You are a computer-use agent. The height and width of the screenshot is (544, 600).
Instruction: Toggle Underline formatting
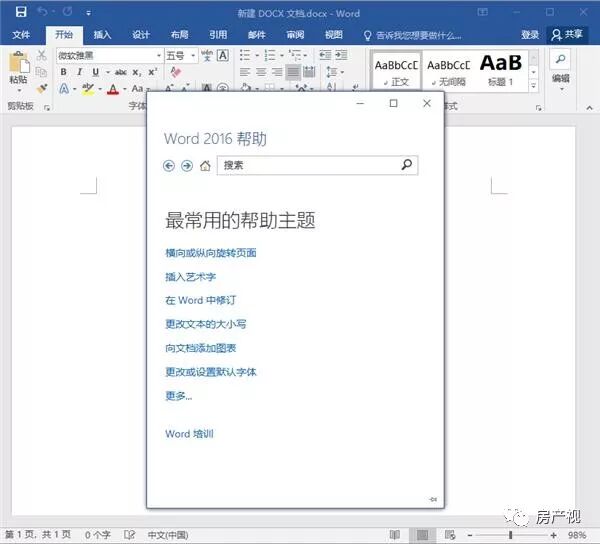coord(96,72)
